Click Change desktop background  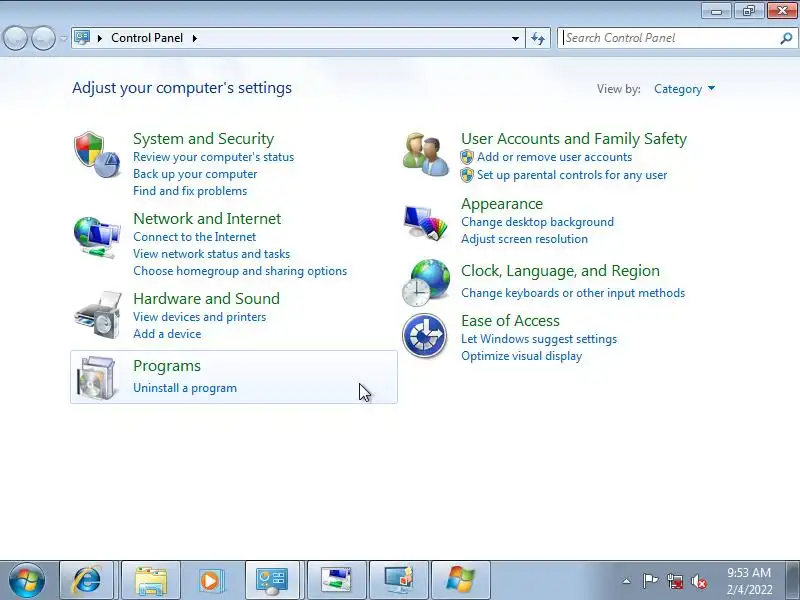pyautogui.click(x=537, y=222)
